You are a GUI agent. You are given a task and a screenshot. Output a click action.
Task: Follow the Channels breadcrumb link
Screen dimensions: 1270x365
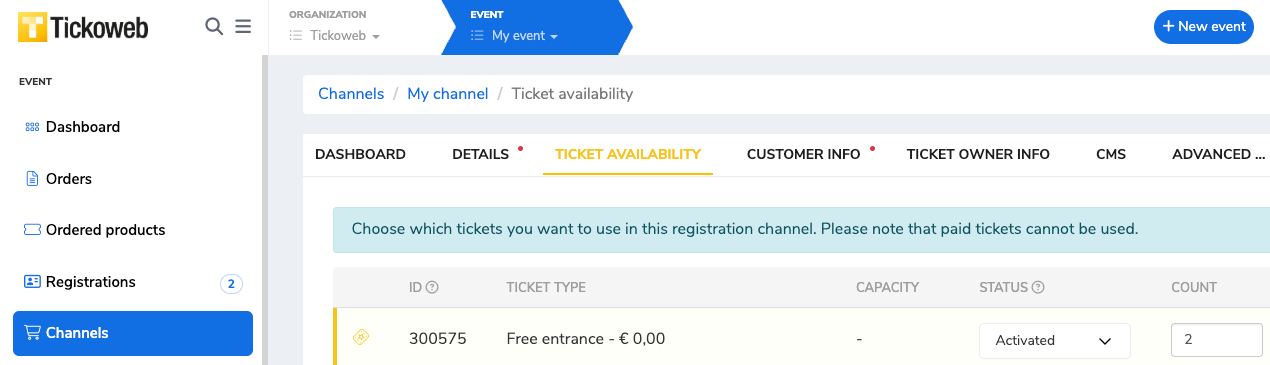point(351,93)
